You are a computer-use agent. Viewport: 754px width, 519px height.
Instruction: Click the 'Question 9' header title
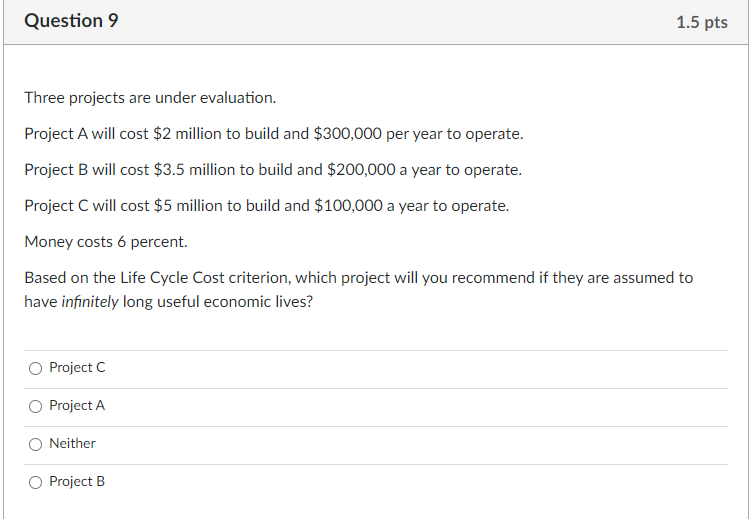(x=71, y=21)
